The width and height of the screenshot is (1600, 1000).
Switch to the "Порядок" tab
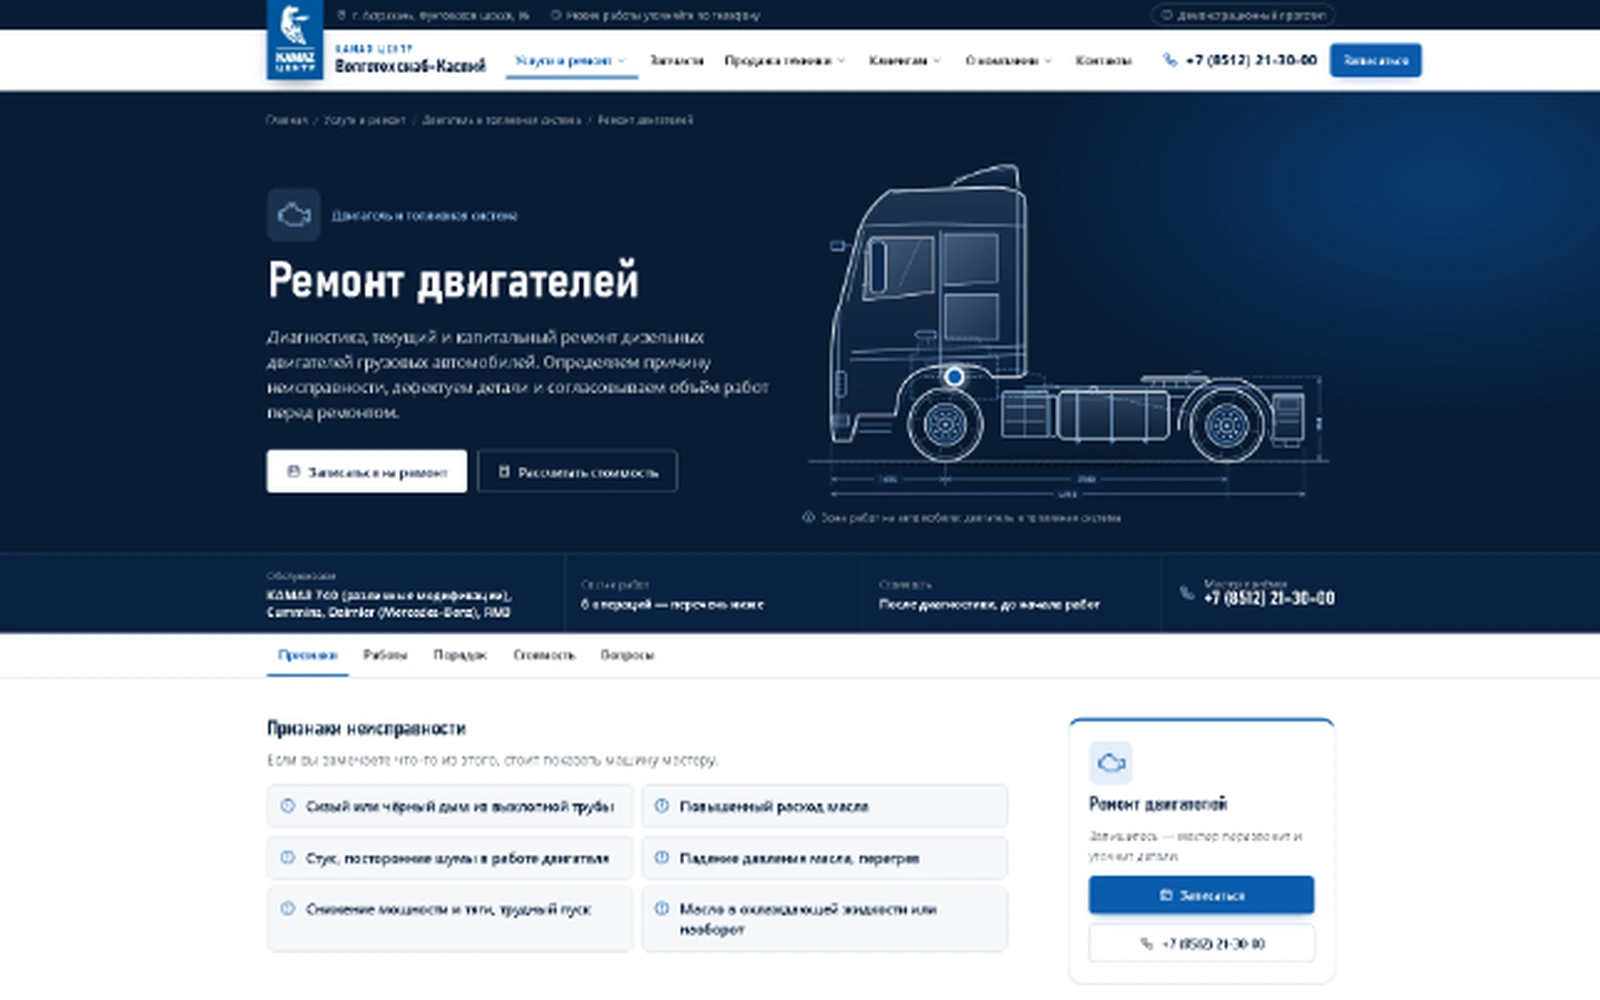[x=460, y=655]
